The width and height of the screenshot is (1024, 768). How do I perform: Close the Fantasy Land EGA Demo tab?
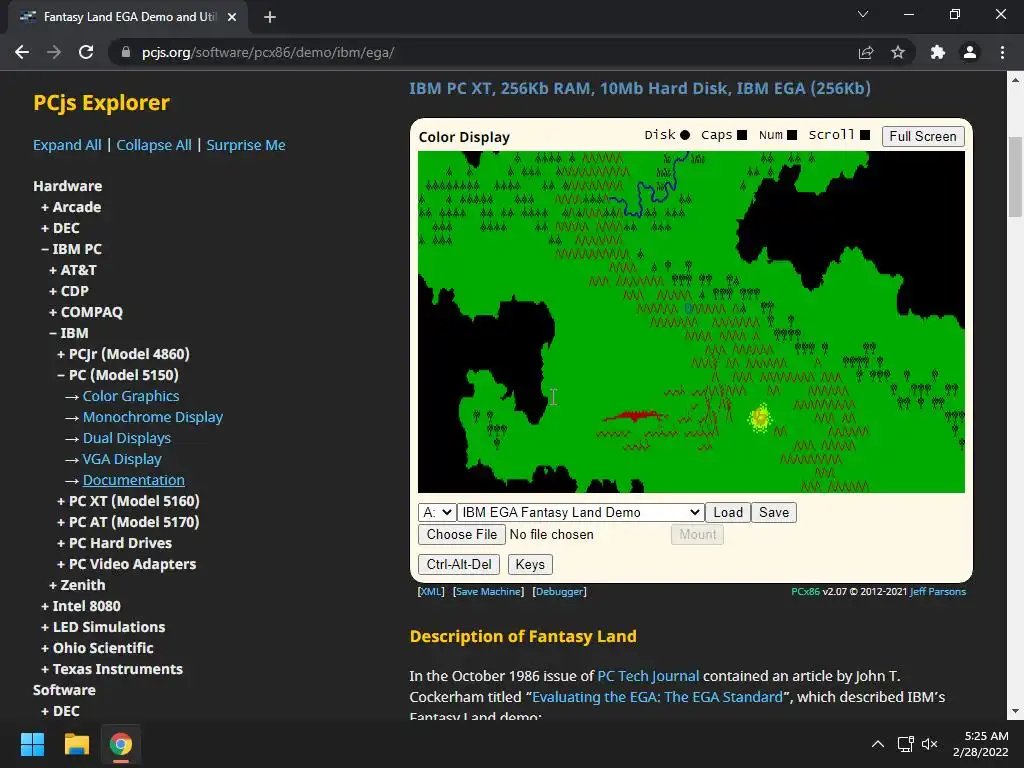tap(232, 17)
